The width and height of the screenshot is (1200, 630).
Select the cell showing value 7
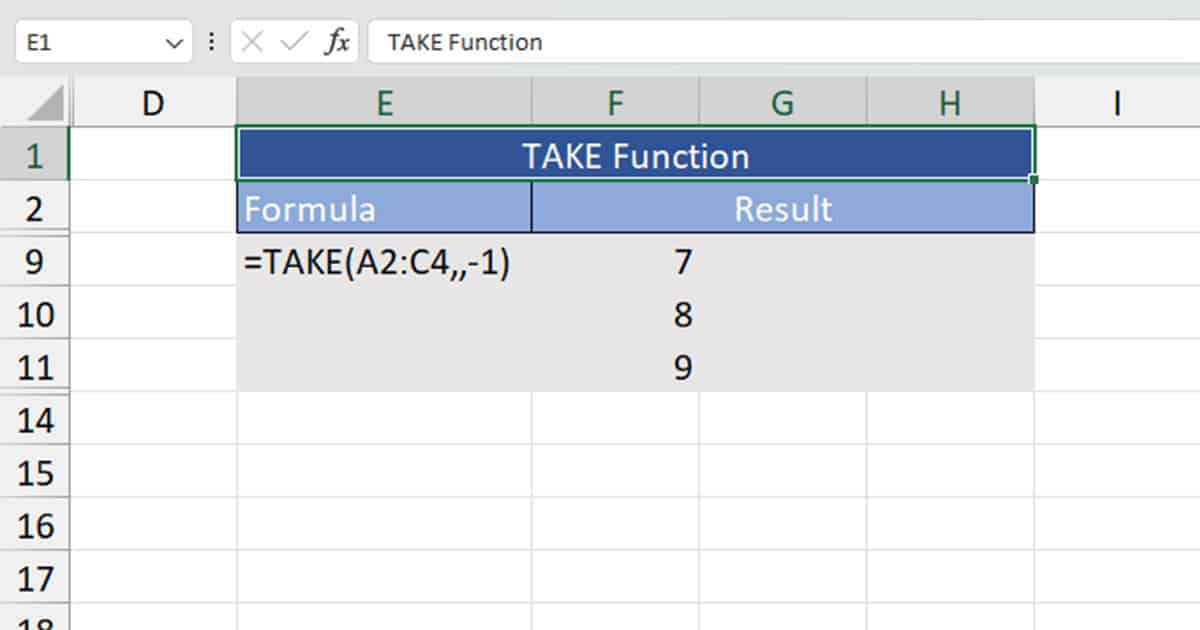[681, 261]
